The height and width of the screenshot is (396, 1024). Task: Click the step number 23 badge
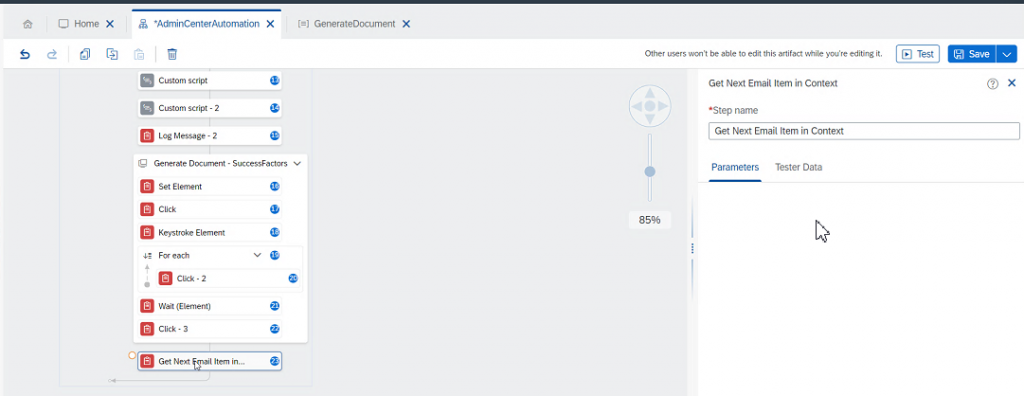(x=275, y=361)
